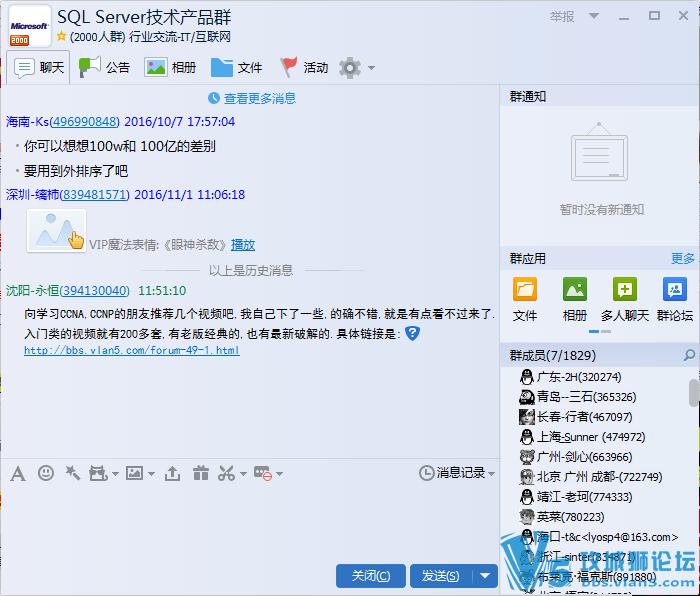Click the star favorite icon
This screenshot has width=700, height=596.
tap(62, 36)
